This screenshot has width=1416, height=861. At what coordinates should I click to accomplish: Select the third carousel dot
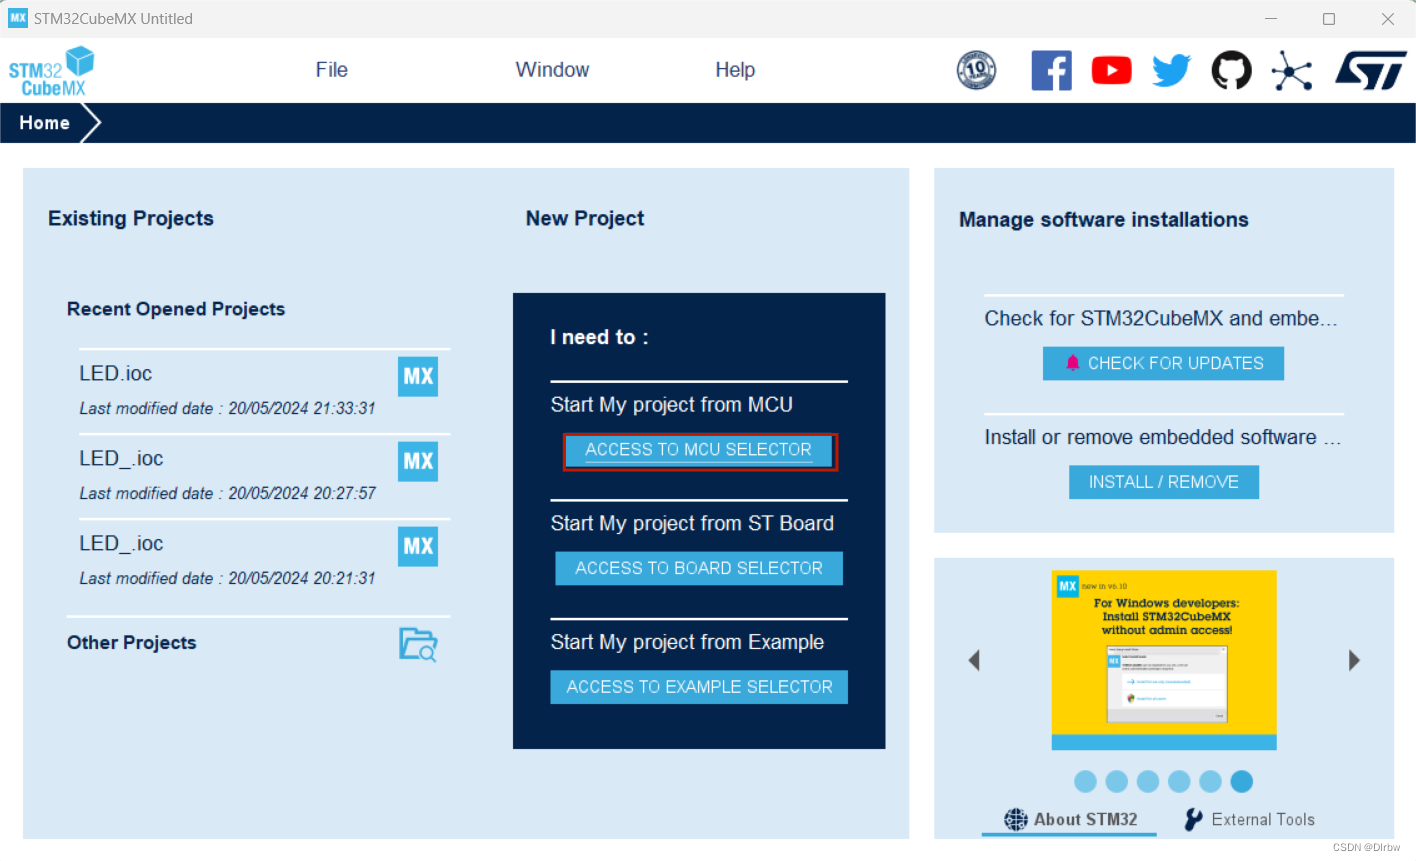tap(1148, 781)
